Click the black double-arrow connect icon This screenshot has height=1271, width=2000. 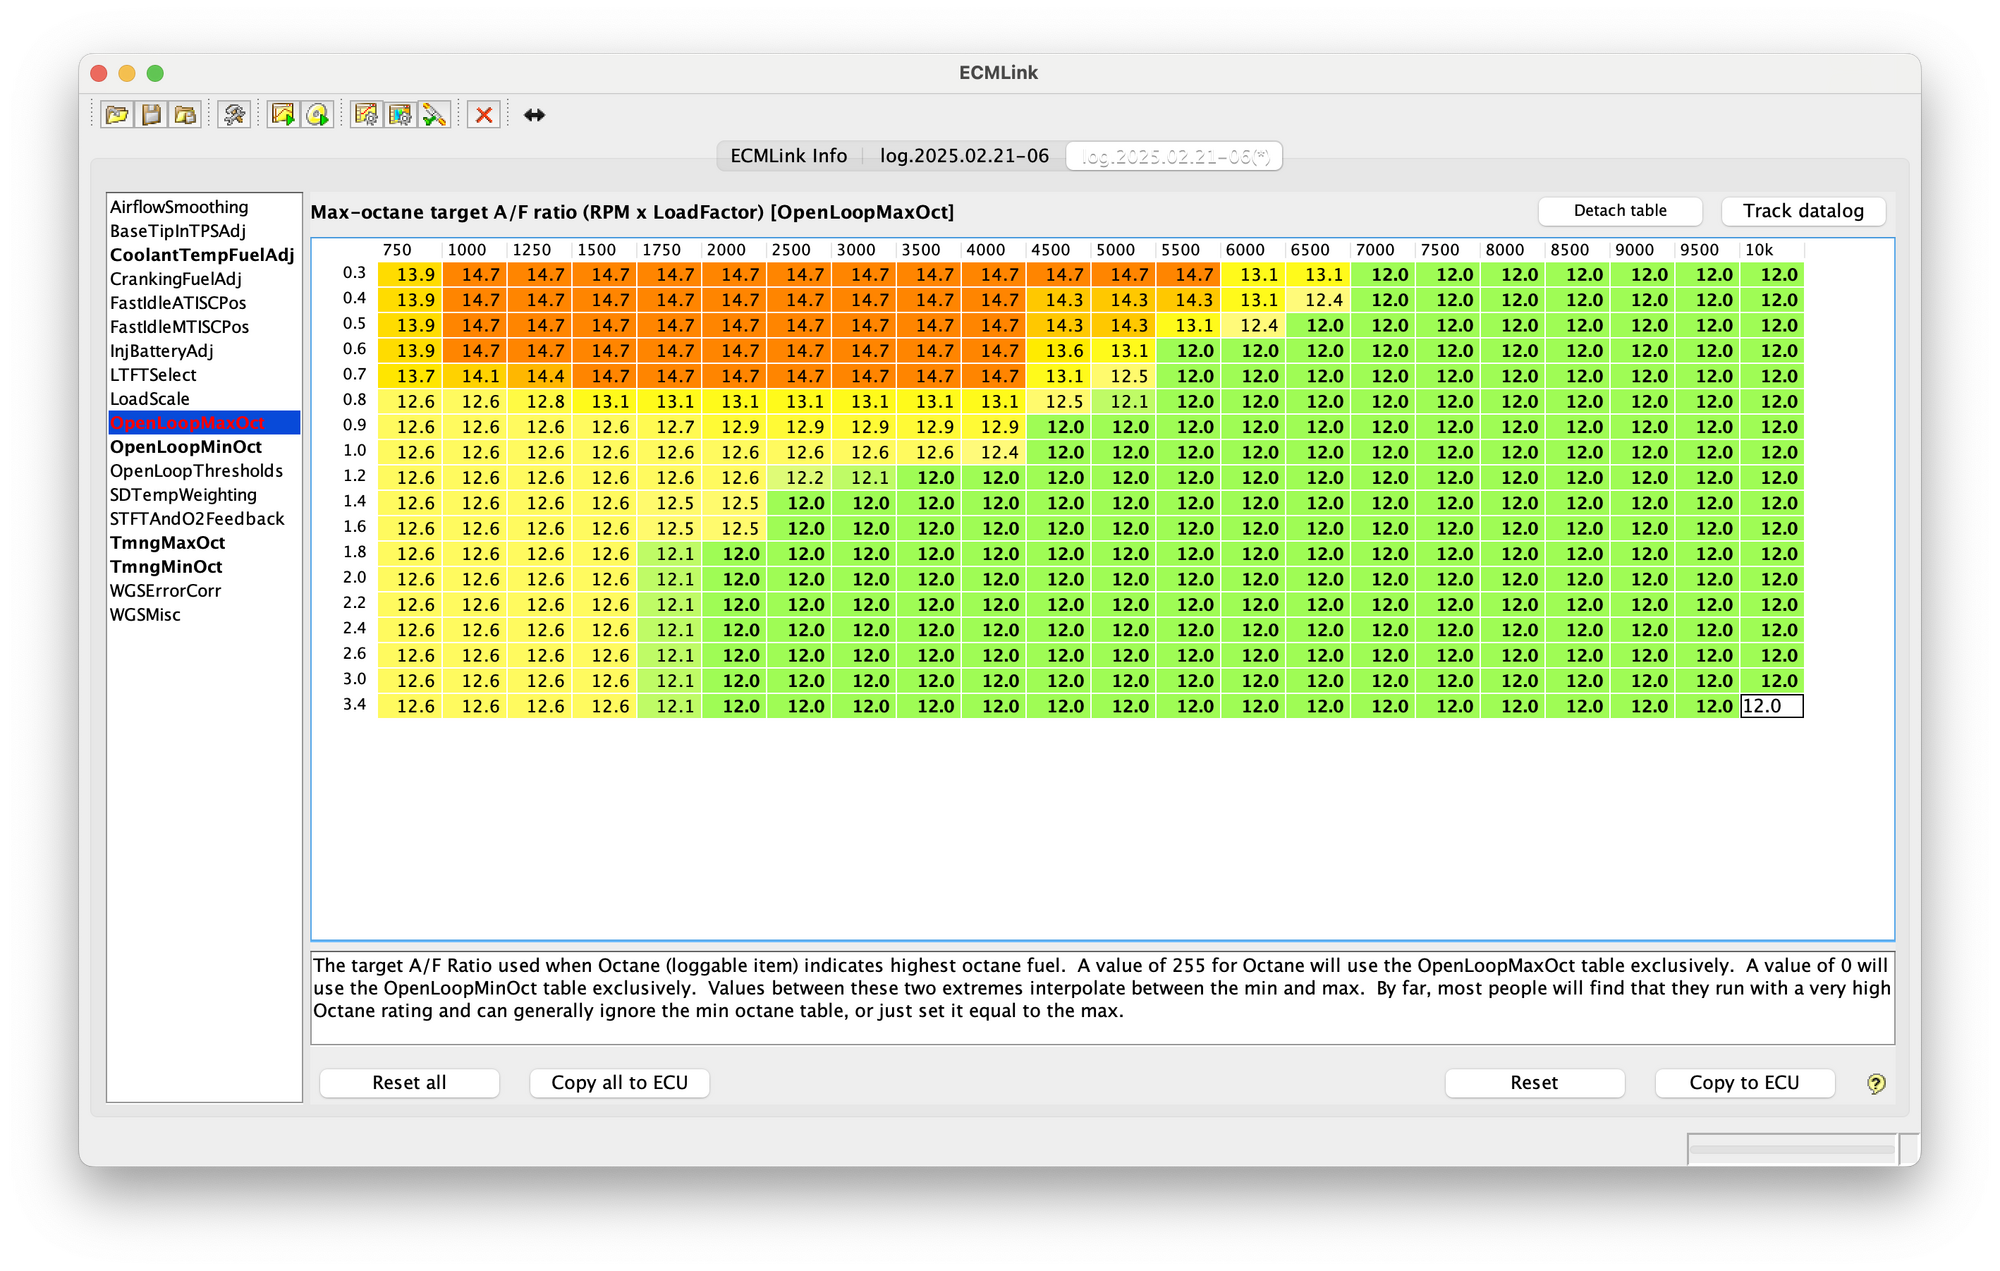(x=534, y=115)
